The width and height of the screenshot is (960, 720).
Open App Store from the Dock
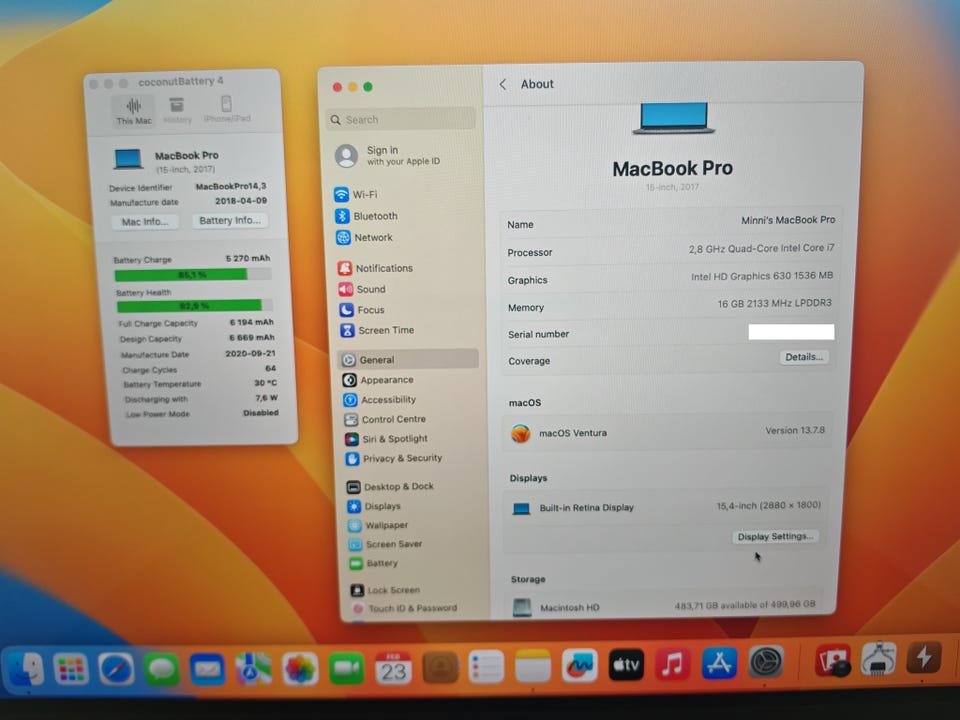point(719,663)
